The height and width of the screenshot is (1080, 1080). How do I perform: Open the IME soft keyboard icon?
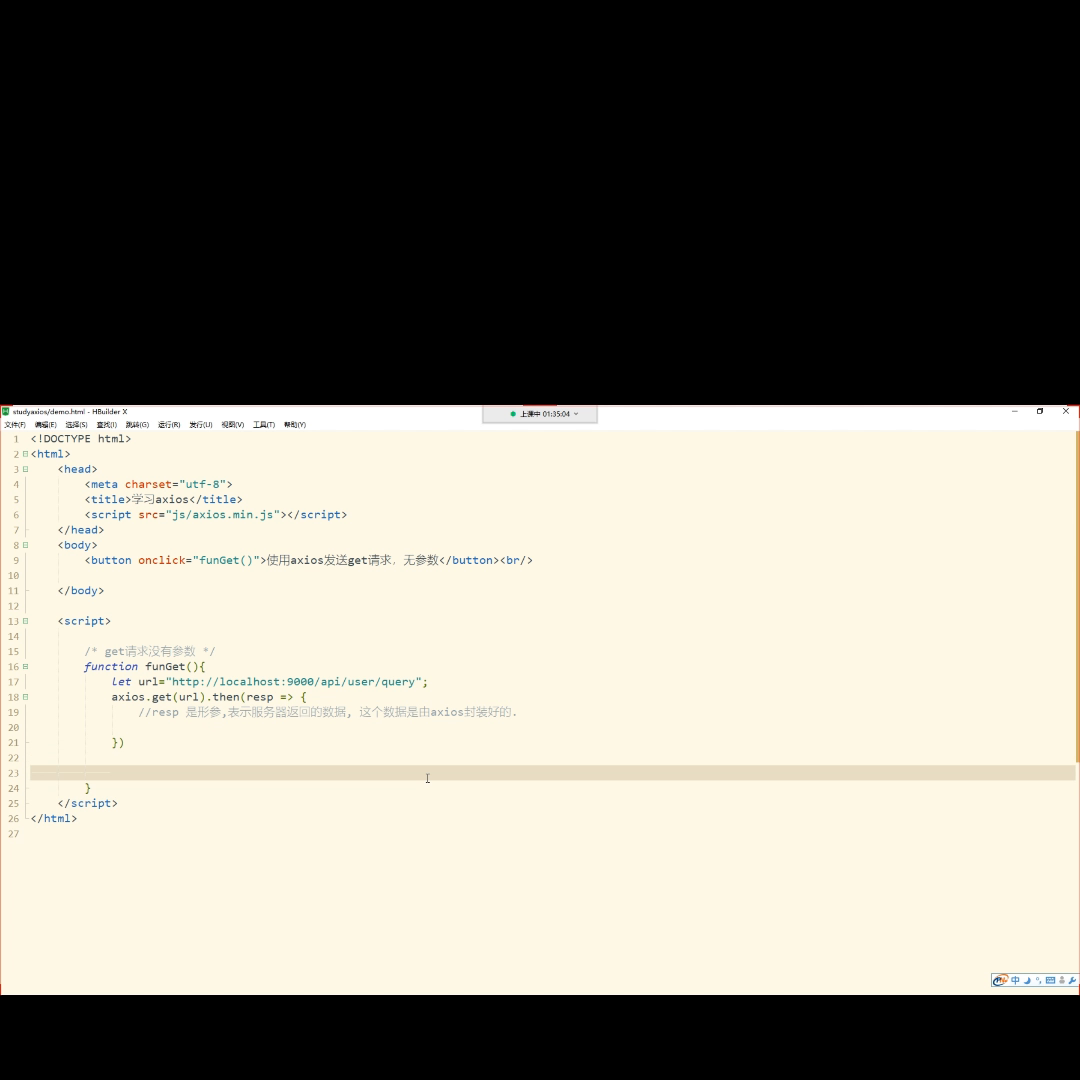pyautogui.click(x=1050, y=980)
